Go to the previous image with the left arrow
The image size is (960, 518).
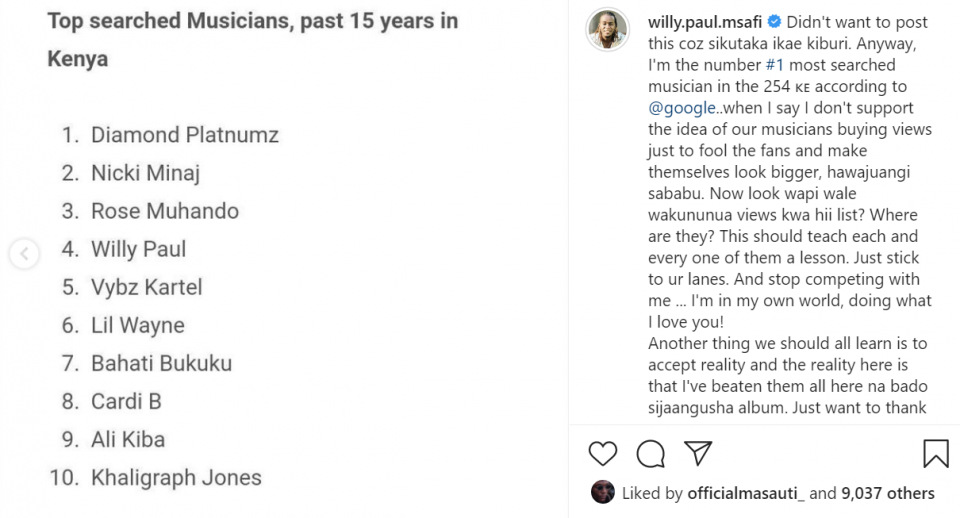click(x=24, y=255)
